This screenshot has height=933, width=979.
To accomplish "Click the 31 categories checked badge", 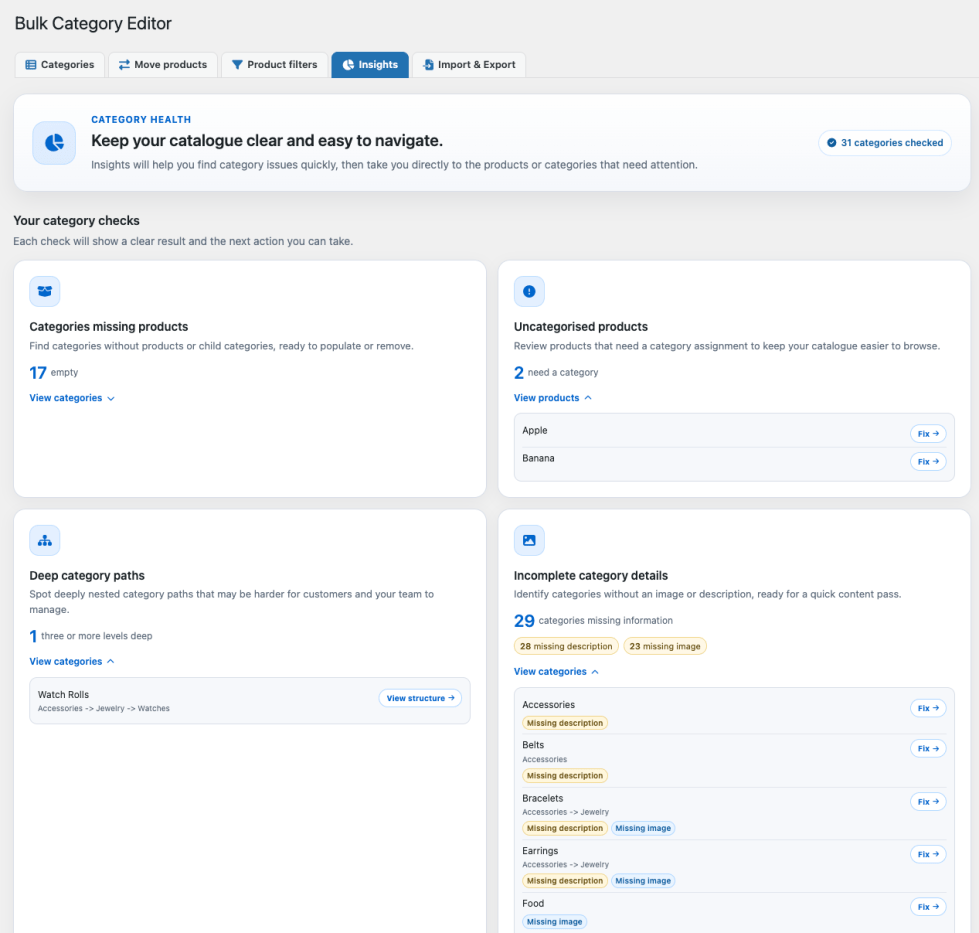I will pyautogui.click(x=885, y=142).
